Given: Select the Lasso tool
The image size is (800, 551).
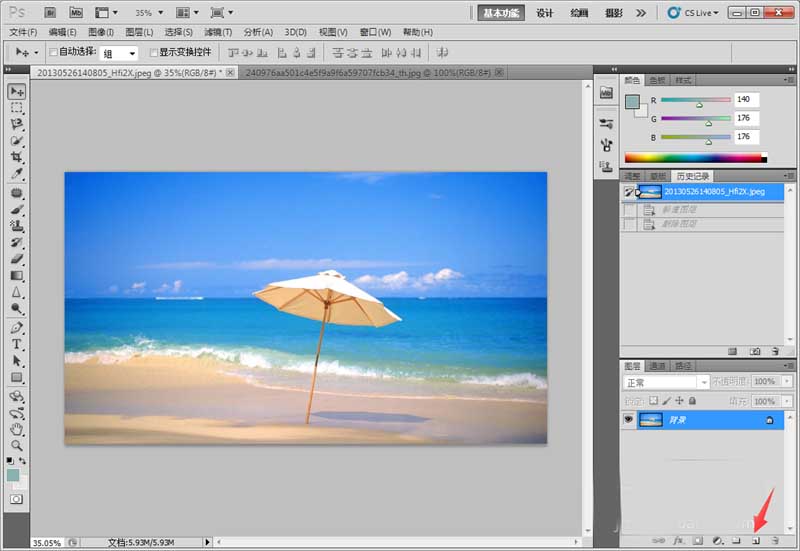Looking at the screenshot, I should coord(17,124).
